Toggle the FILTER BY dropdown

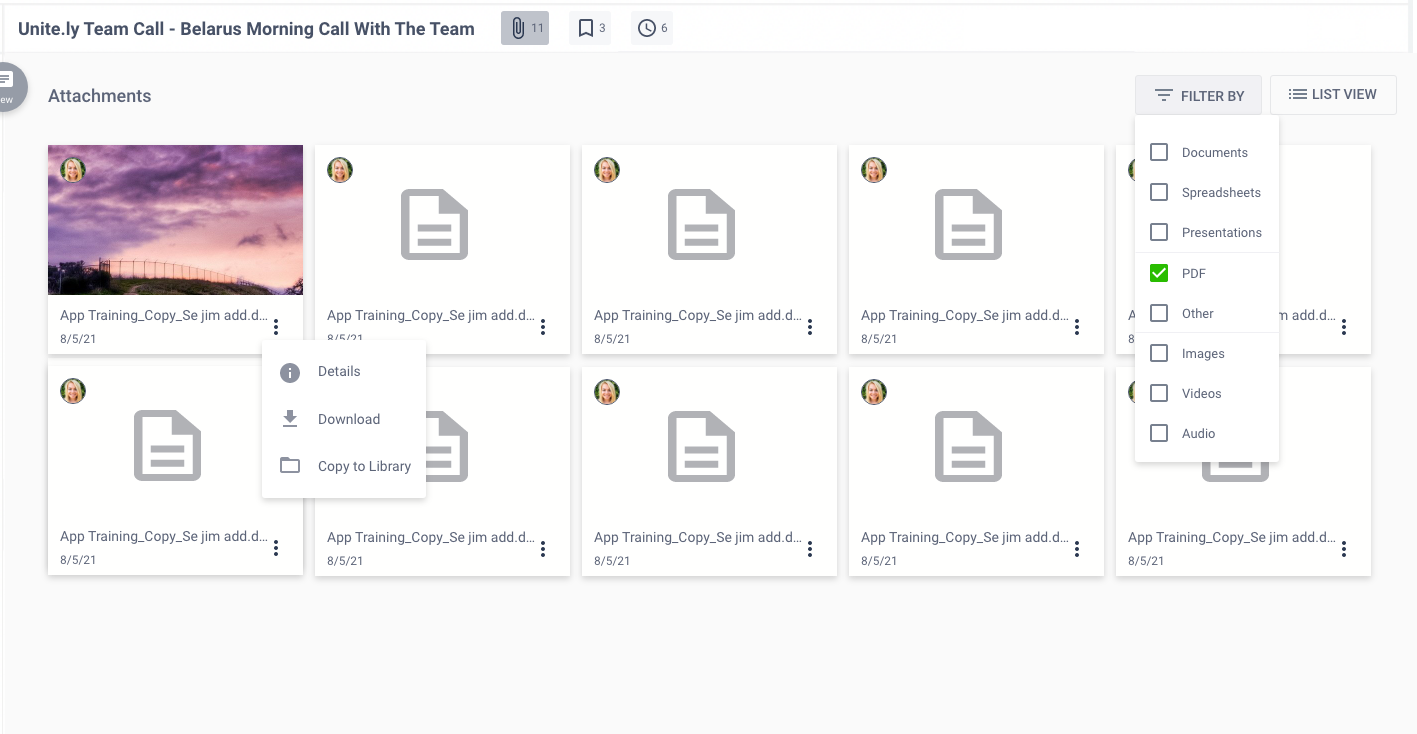[x=1198, y=95]
